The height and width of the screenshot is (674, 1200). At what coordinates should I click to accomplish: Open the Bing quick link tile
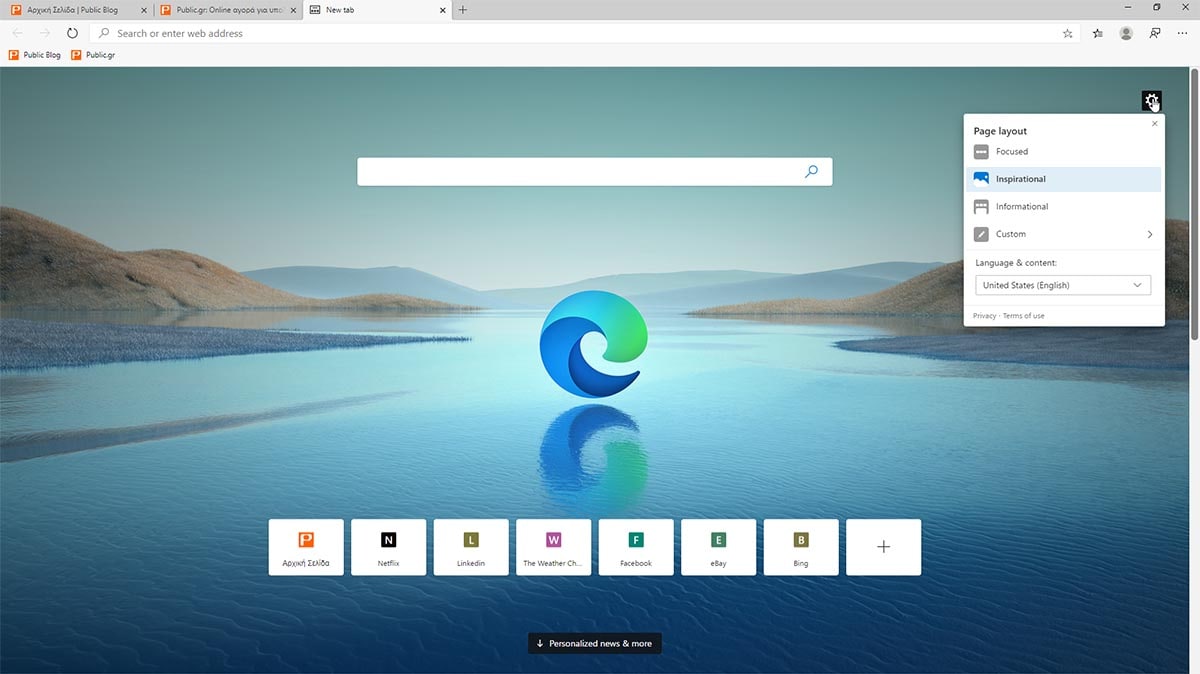801,546
